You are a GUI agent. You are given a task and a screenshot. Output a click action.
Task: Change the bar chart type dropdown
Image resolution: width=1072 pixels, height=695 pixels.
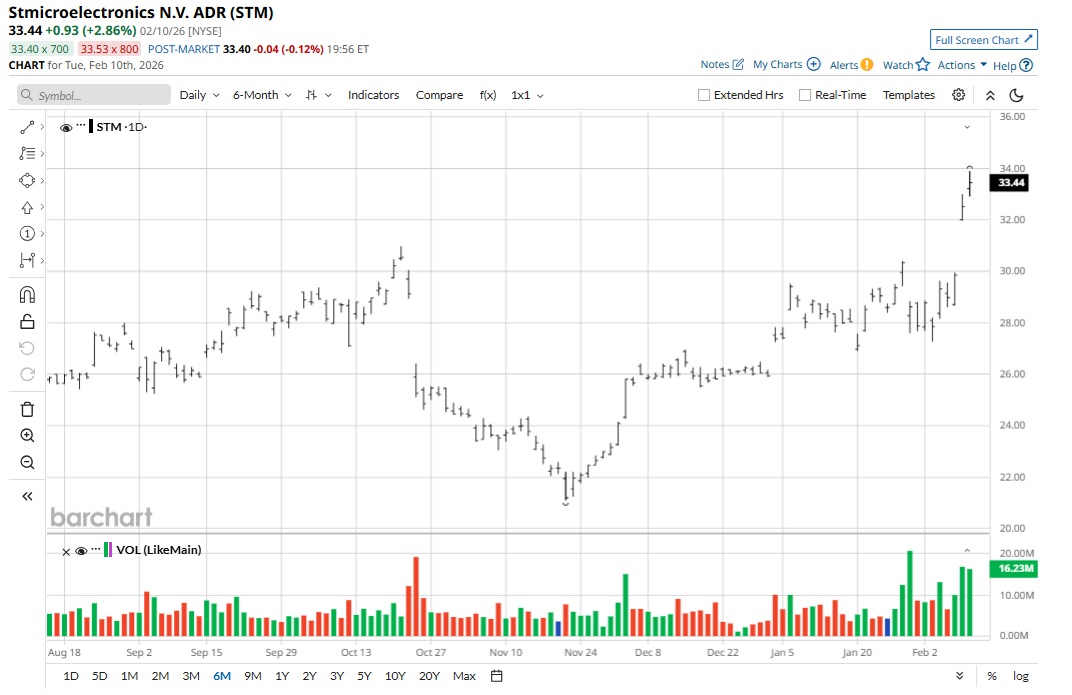pyautogui.click(x=319, y=95)
